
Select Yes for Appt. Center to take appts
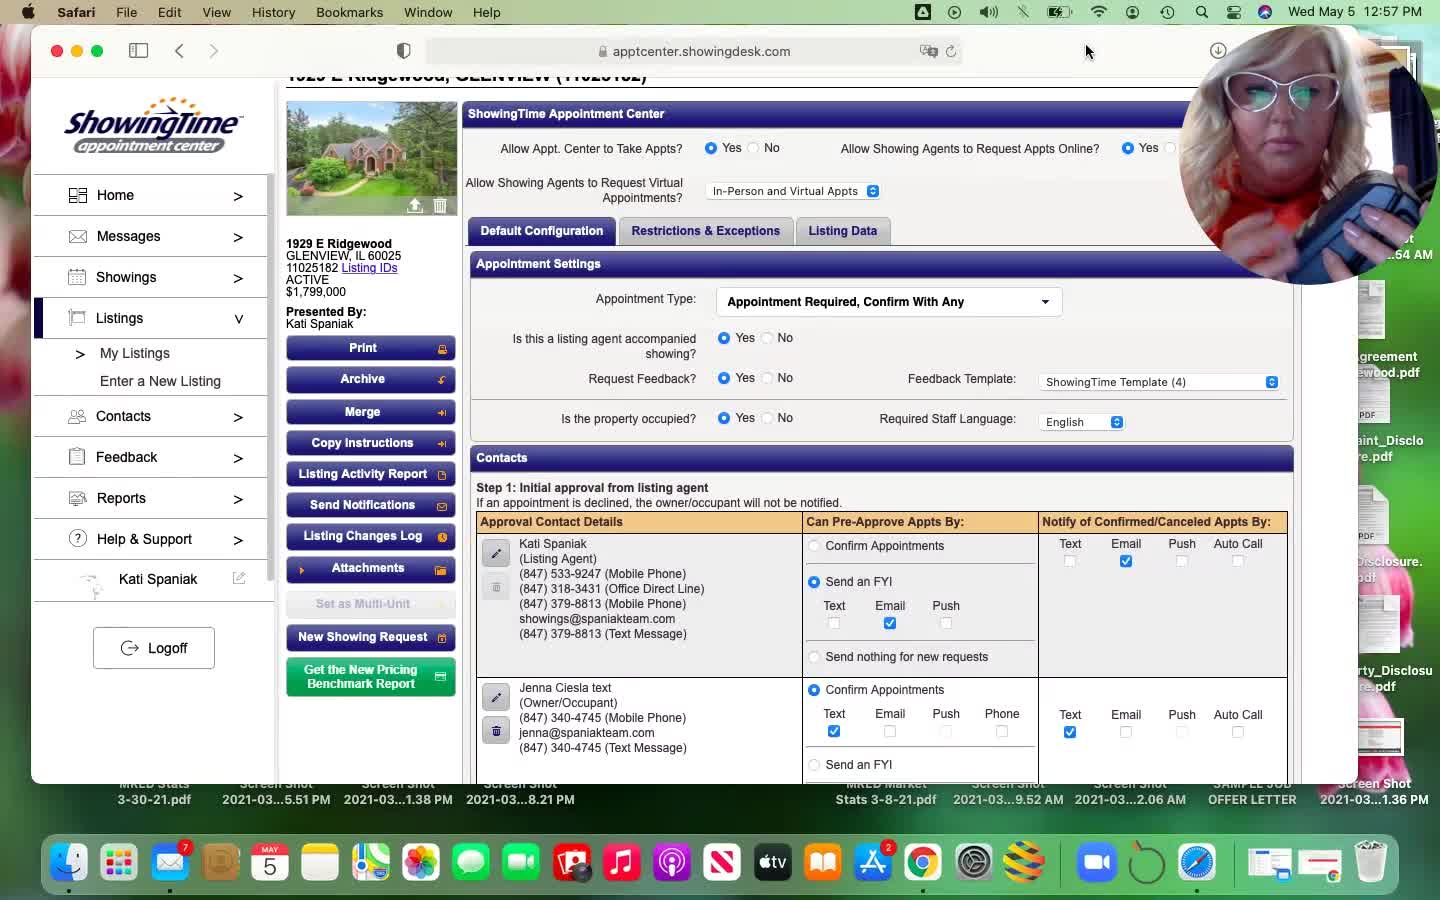click(x=711, y=148)
